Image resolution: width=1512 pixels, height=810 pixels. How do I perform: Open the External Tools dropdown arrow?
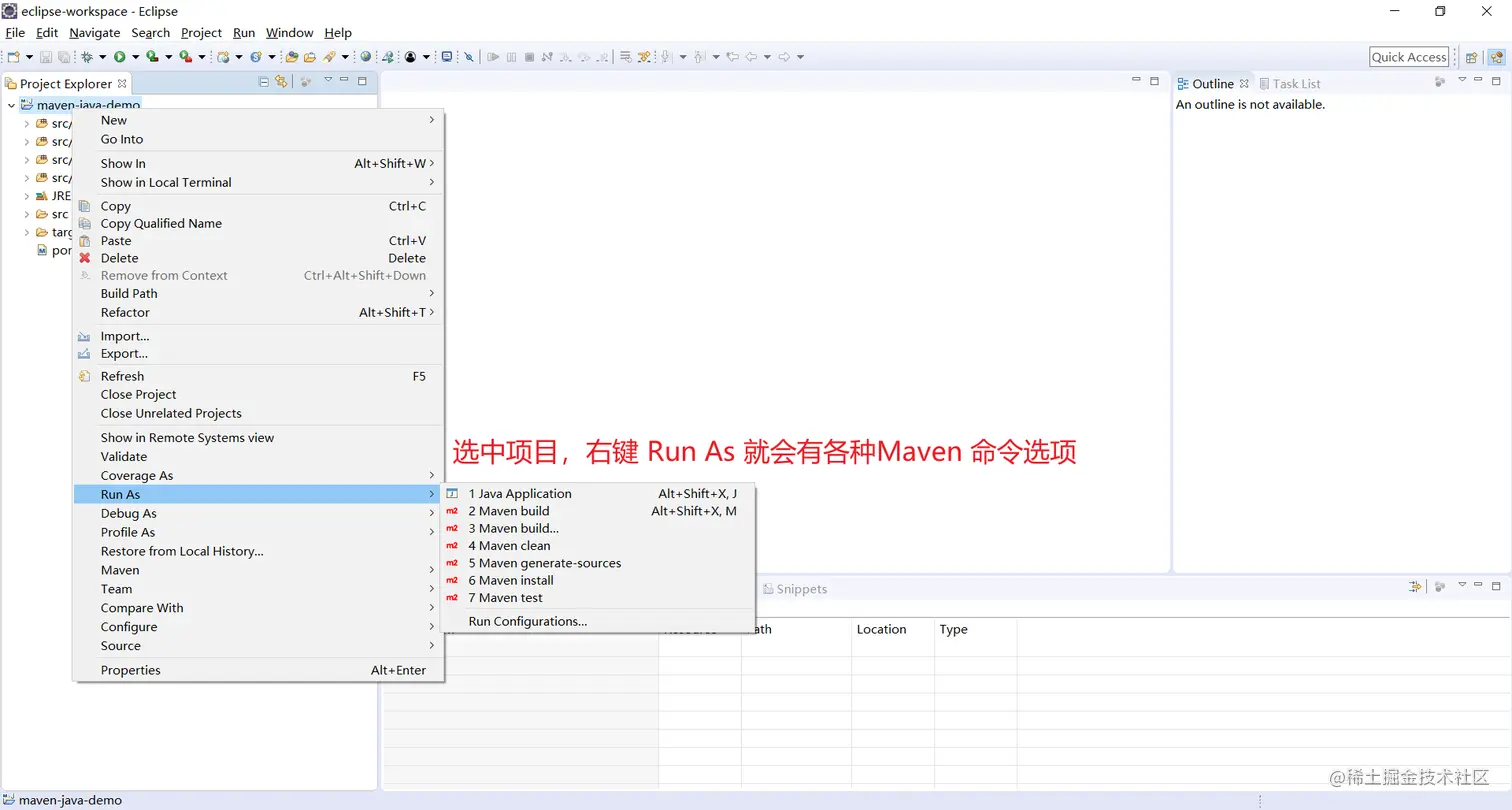[202, 57]
